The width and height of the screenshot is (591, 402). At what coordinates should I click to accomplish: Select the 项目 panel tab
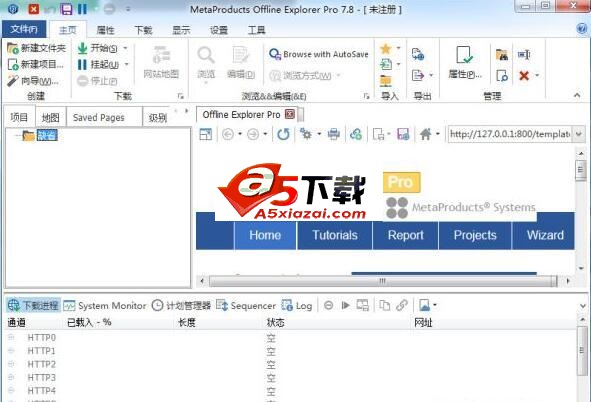pyautogui.click(x=19, y=117)
